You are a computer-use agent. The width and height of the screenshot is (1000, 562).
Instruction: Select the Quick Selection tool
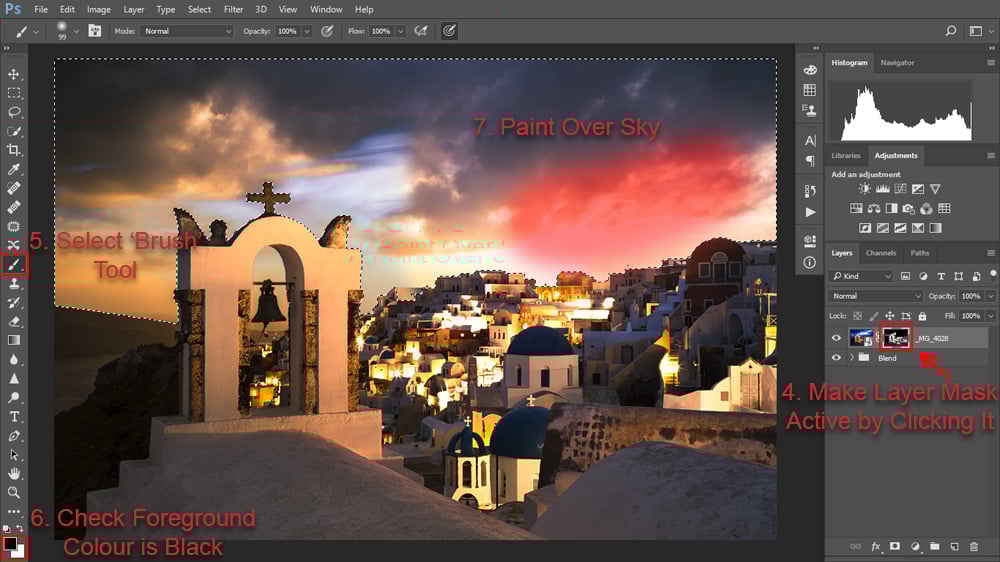pos(13,131)
